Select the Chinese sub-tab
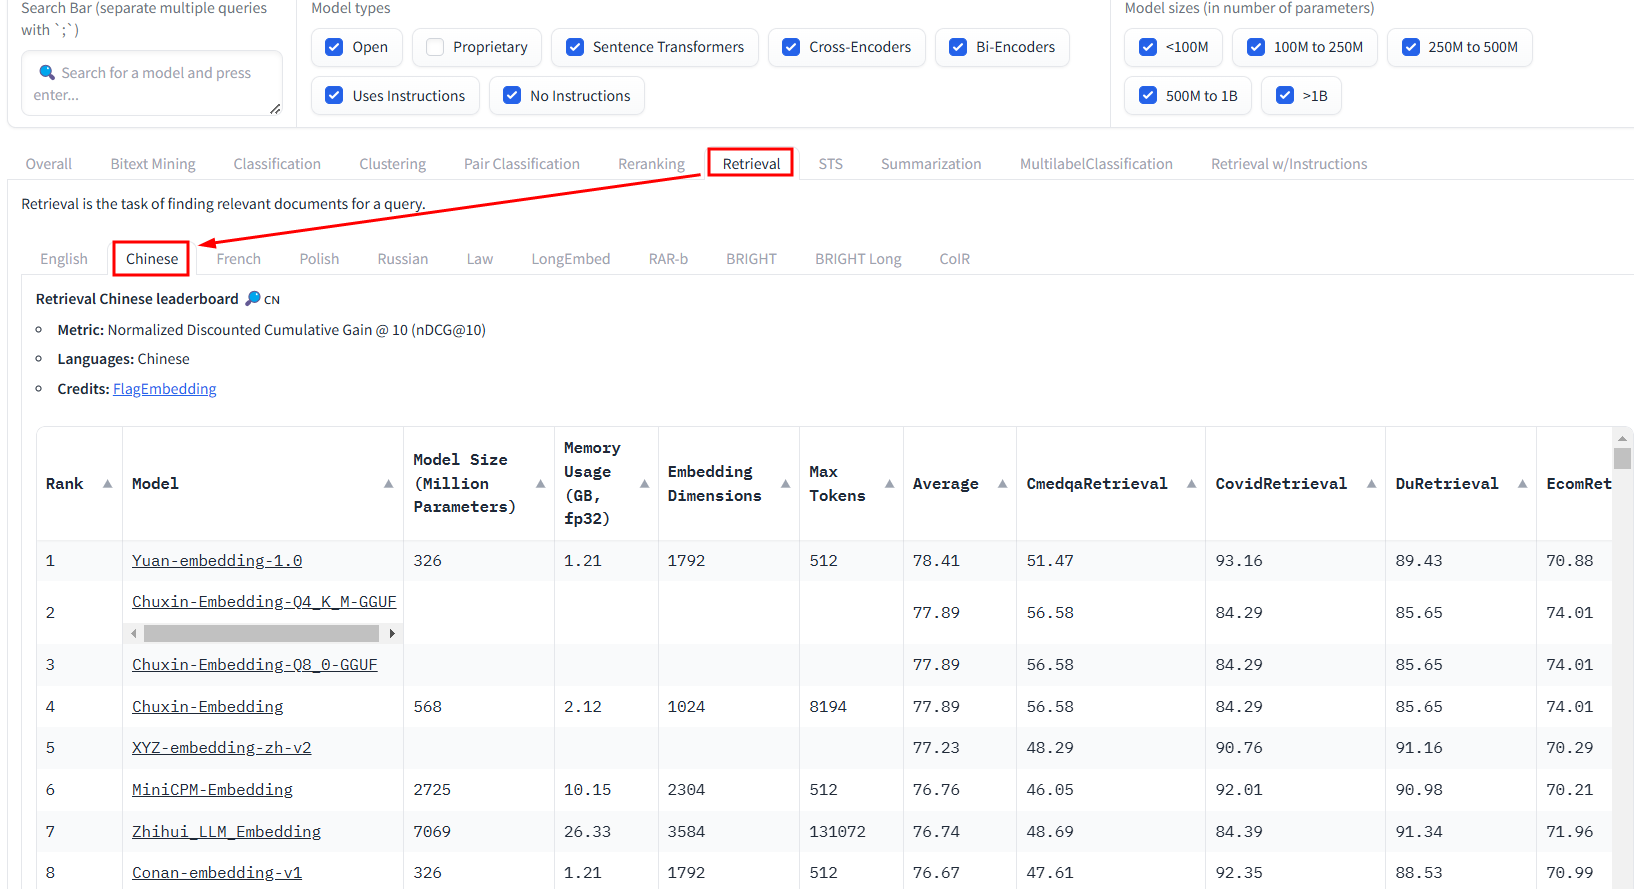This screenshot has width=1634, height=889. 152,259
